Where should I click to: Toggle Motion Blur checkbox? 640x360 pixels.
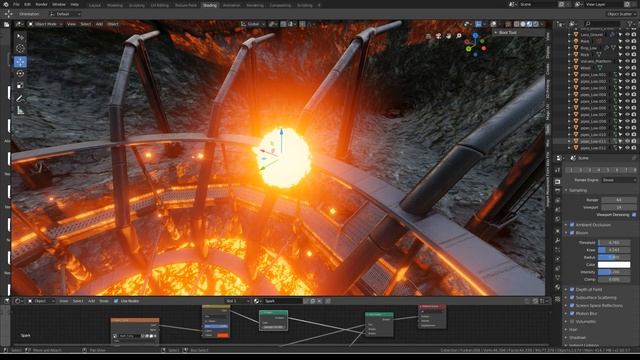point(572,313)
